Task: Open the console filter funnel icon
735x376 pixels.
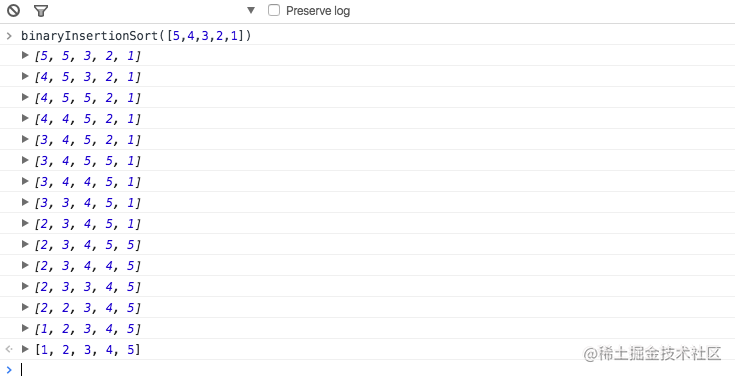Action: 41,11
